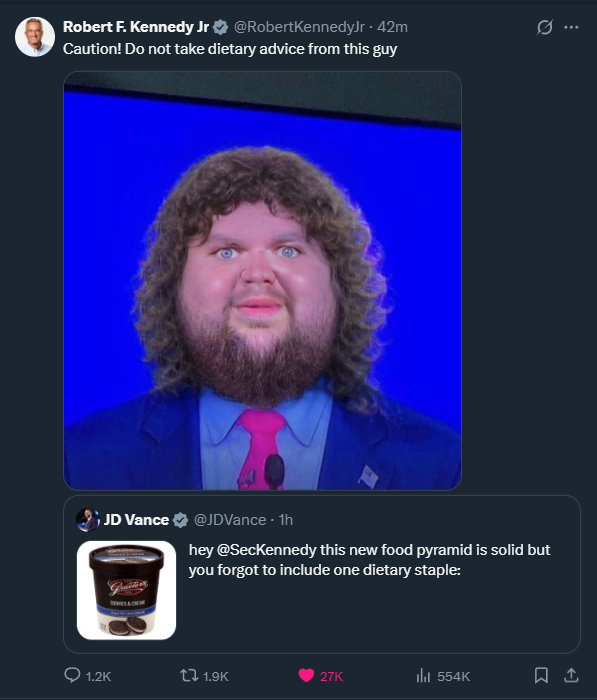
Task: Open the three-dot more options menu
Action: (x=571, y=27)
